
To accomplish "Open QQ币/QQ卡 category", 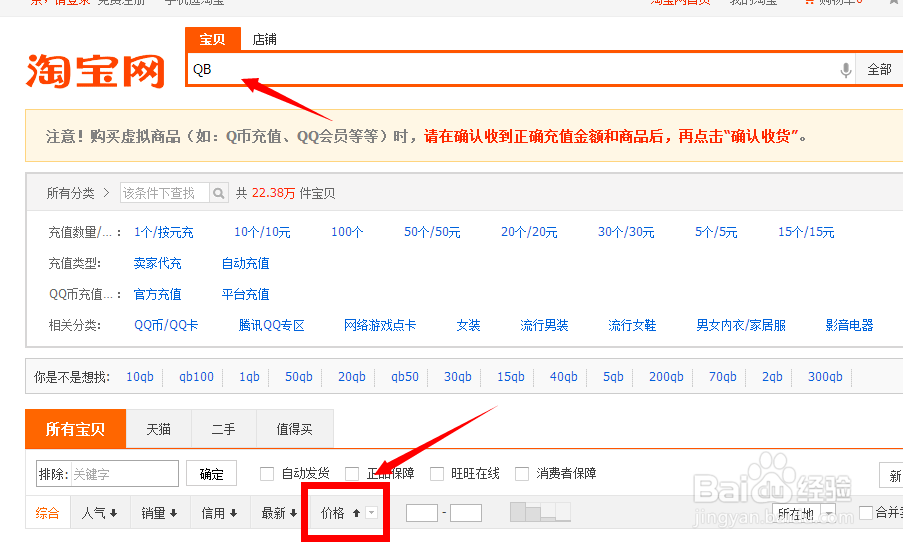I will [x=166, y=325].
